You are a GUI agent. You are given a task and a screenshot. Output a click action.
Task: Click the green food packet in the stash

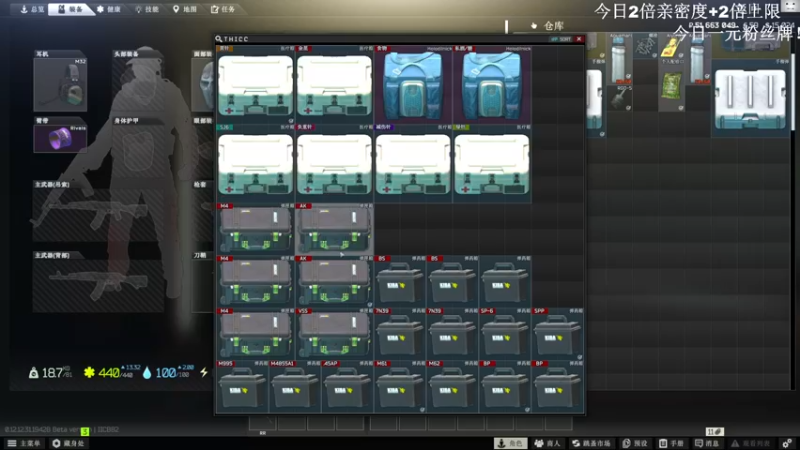click(671, 85)
